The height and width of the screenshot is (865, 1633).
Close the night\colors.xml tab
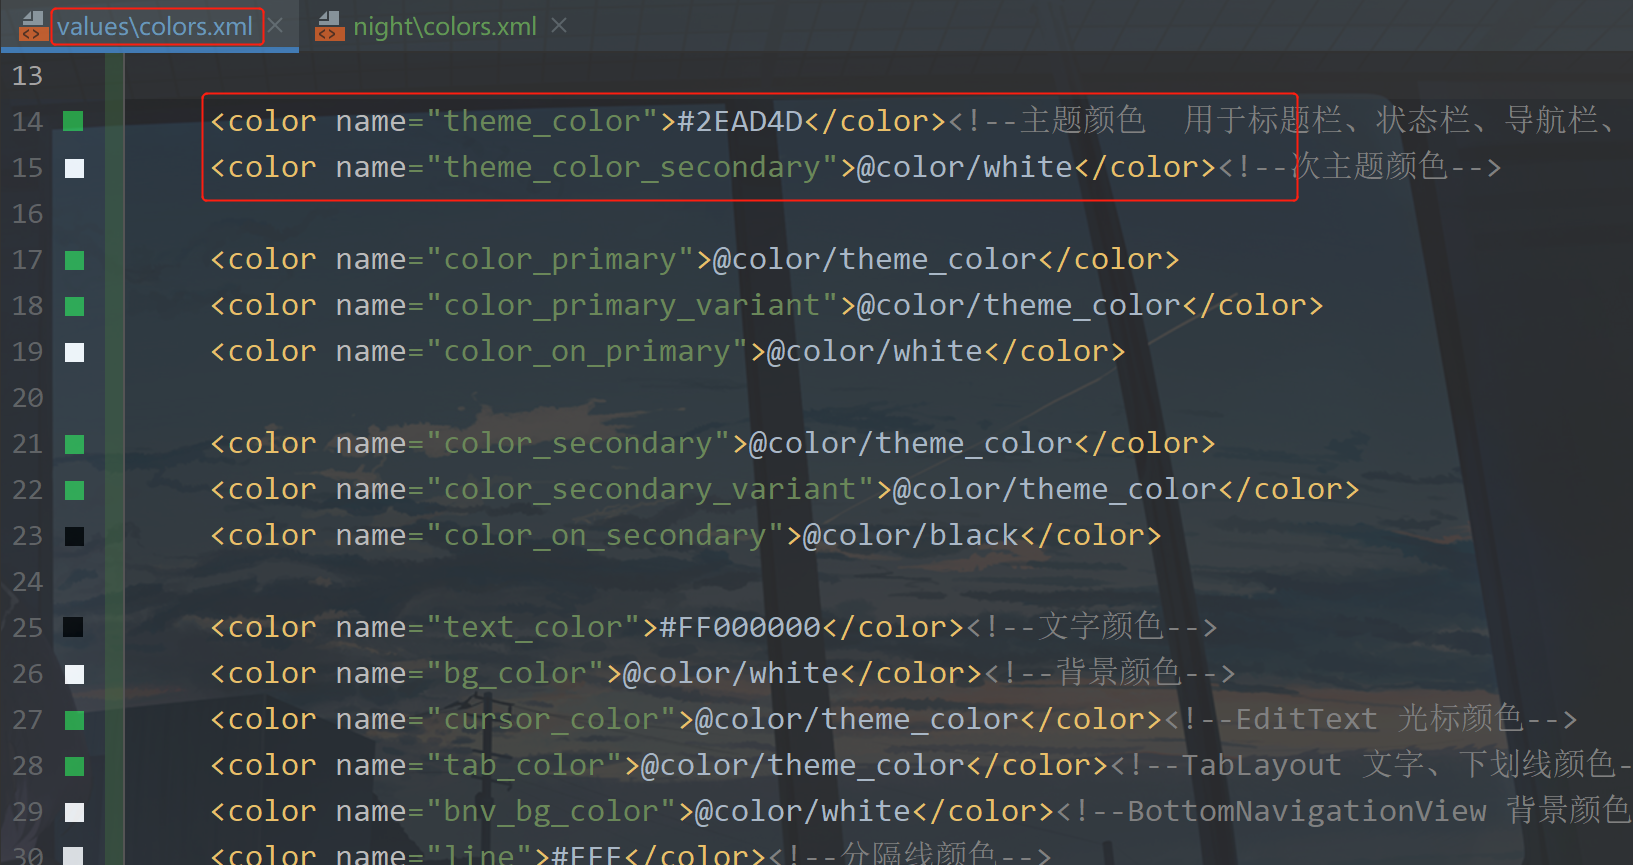click(559, 26)
